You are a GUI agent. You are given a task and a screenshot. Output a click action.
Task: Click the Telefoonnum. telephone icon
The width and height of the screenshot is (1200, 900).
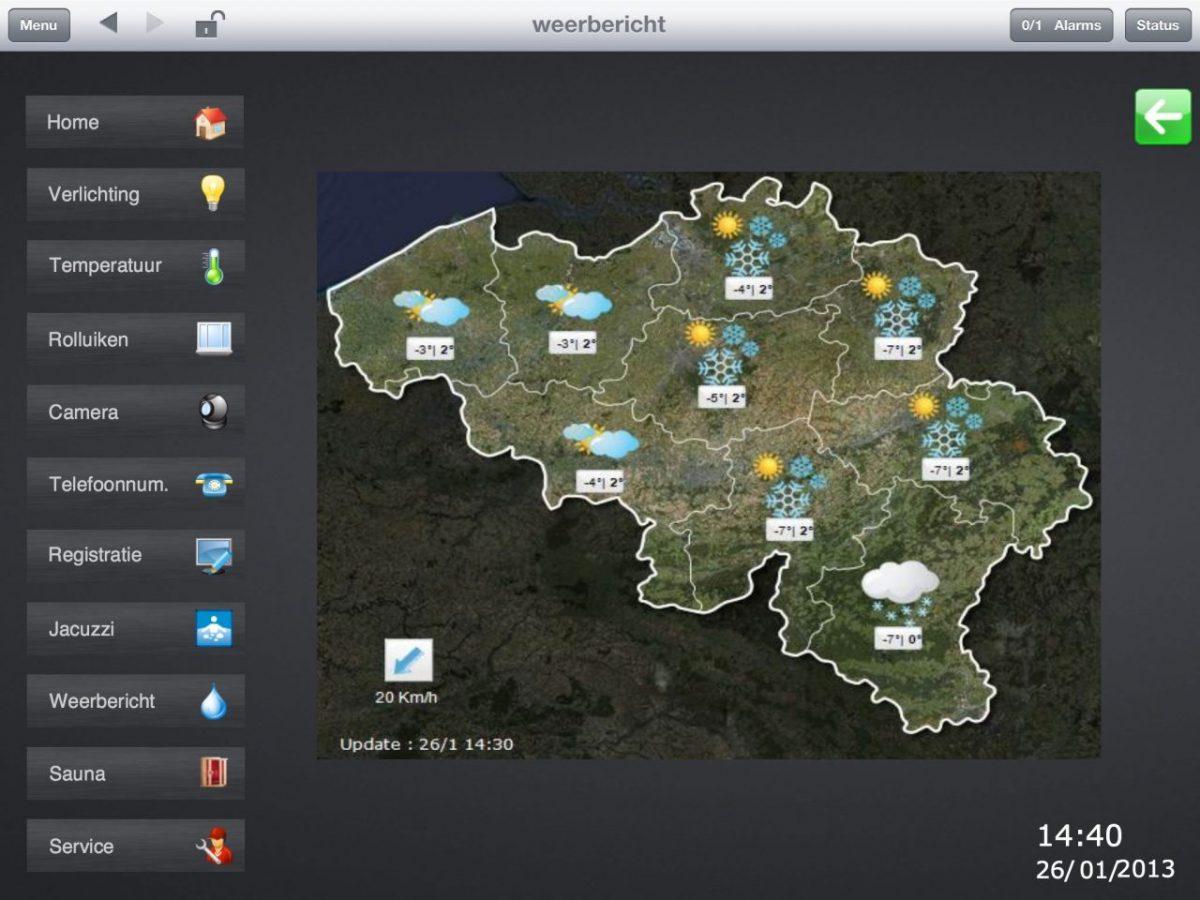click(213, 485)
